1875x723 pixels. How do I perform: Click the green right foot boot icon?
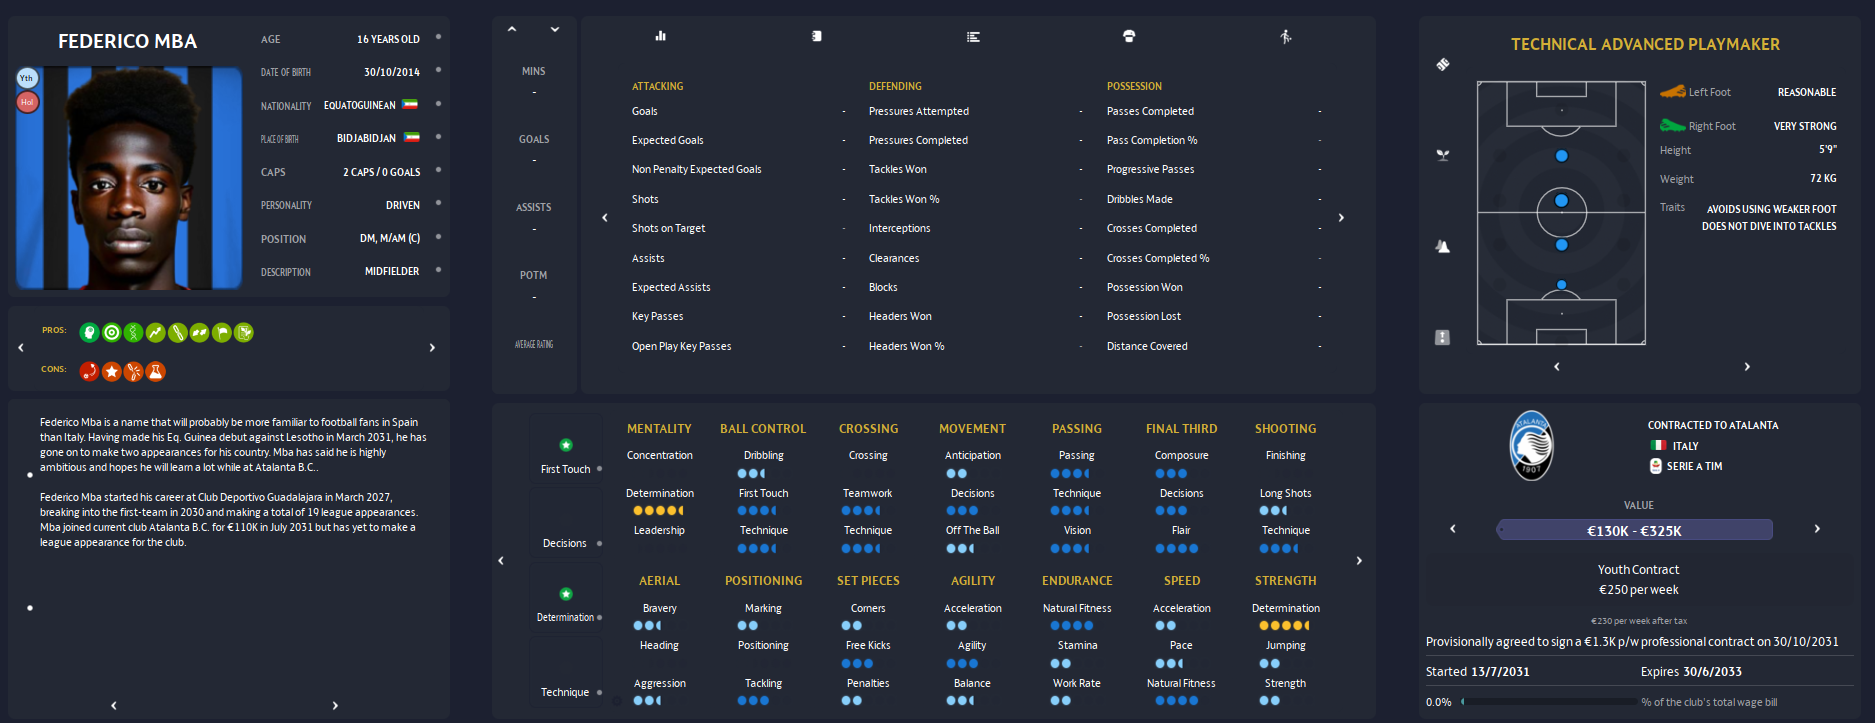coord(1673,126)
